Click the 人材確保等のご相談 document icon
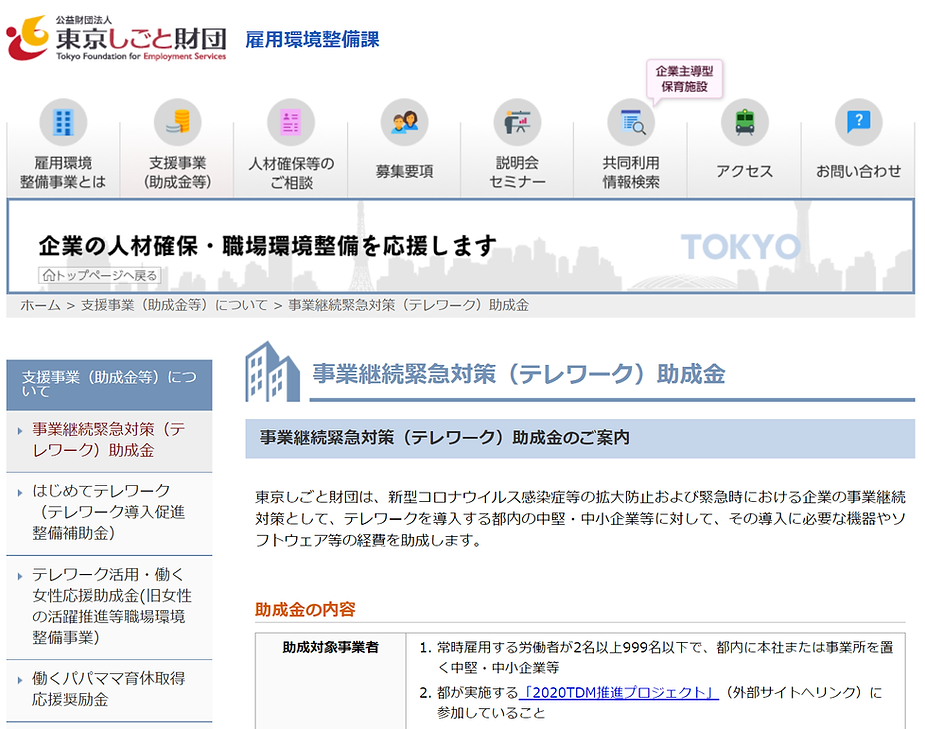The width and height of the screenshot is (925, 729). [291, 123]
